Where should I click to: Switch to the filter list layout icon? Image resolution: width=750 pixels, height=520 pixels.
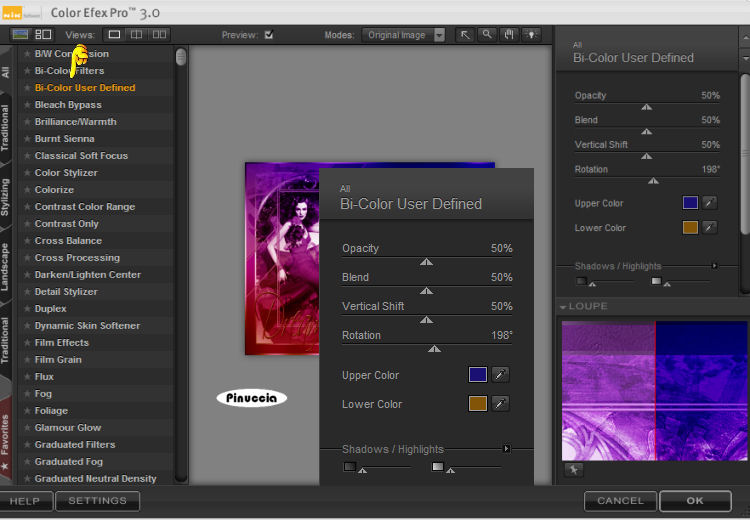pos(44,34)
